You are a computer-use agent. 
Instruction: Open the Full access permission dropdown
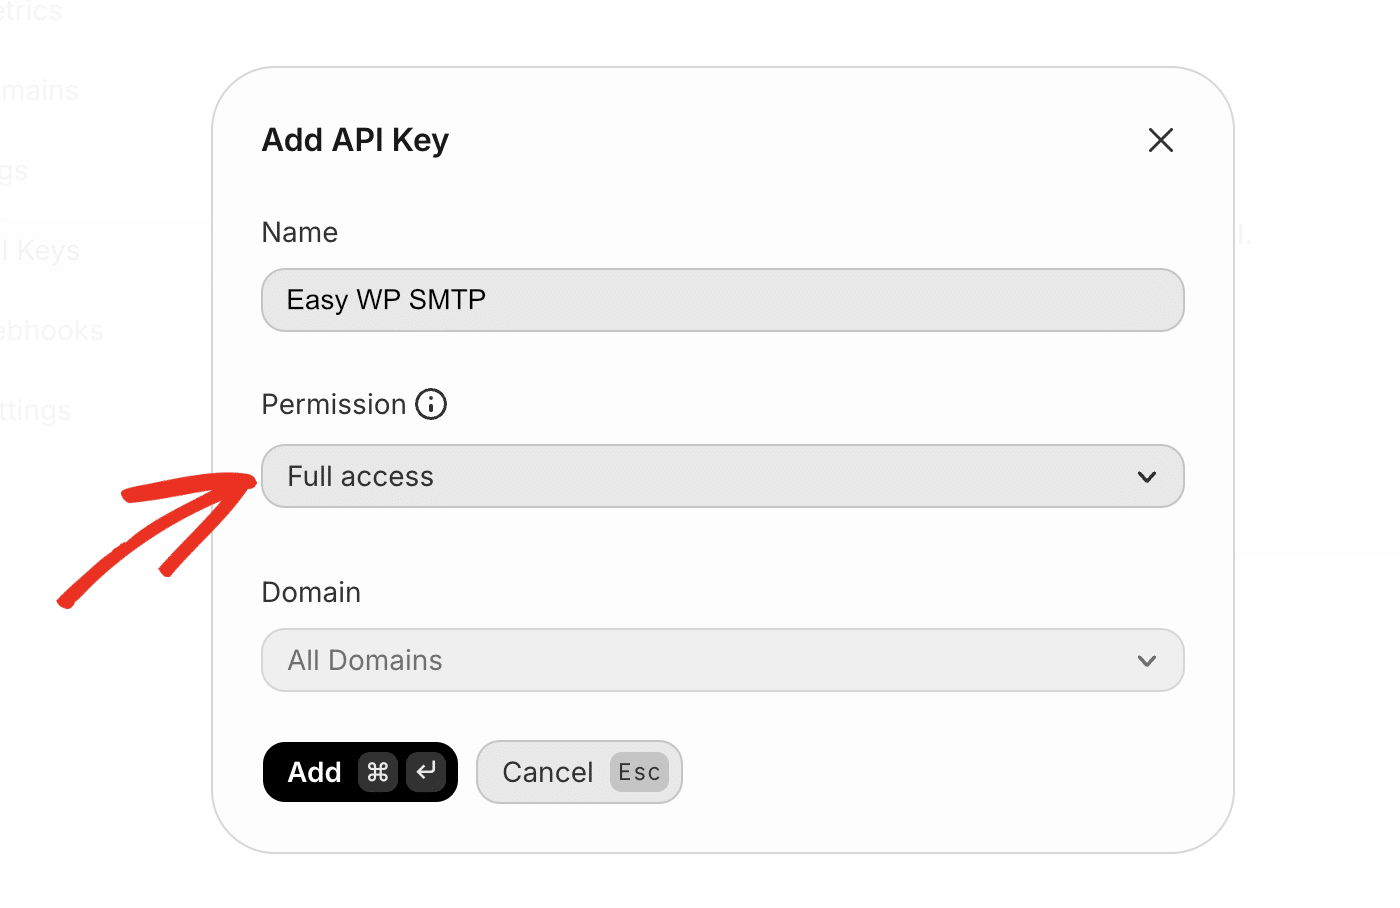[722, 477]
